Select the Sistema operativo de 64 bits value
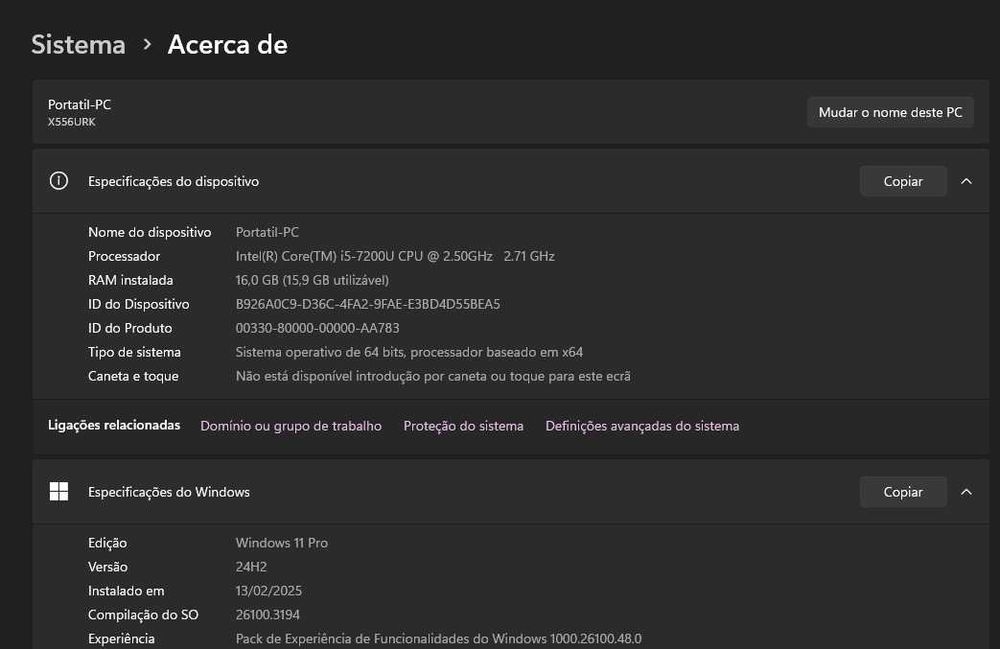The width and height of the screenshot is (1000, 649). [409, 352]
